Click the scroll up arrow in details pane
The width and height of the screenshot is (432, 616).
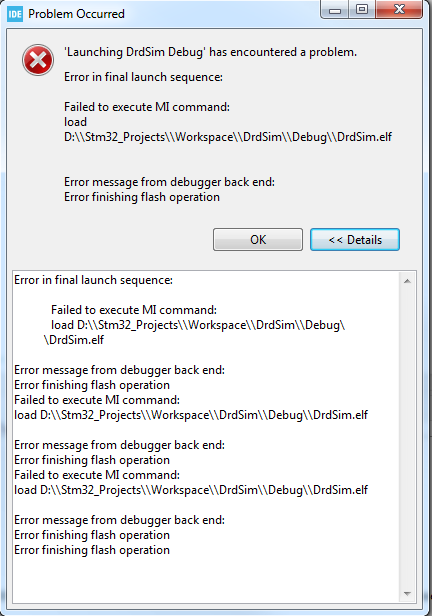point(407,281)
